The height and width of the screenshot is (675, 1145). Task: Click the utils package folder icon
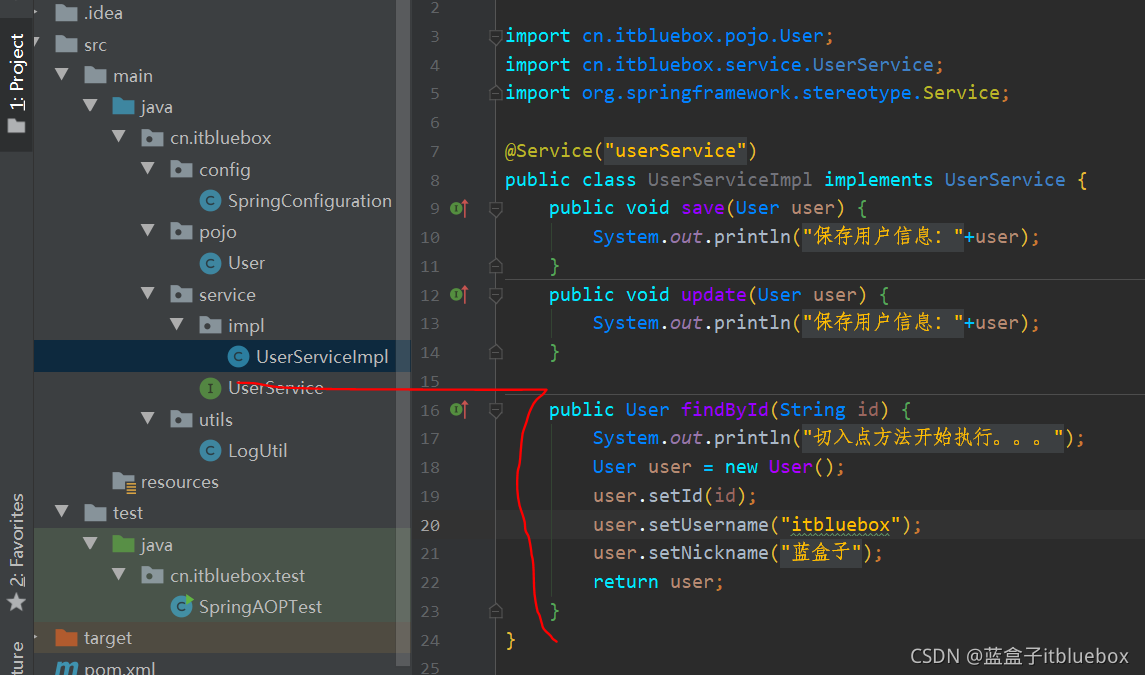181,419
